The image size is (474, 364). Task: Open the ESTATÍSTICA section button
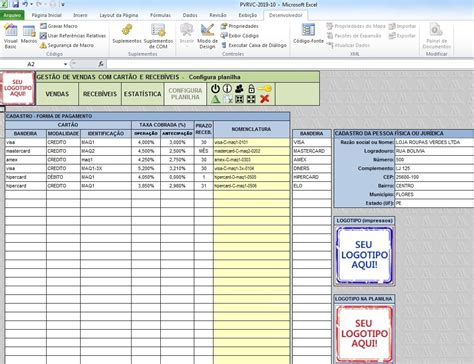pyautogui.click(x=143, y=94)
